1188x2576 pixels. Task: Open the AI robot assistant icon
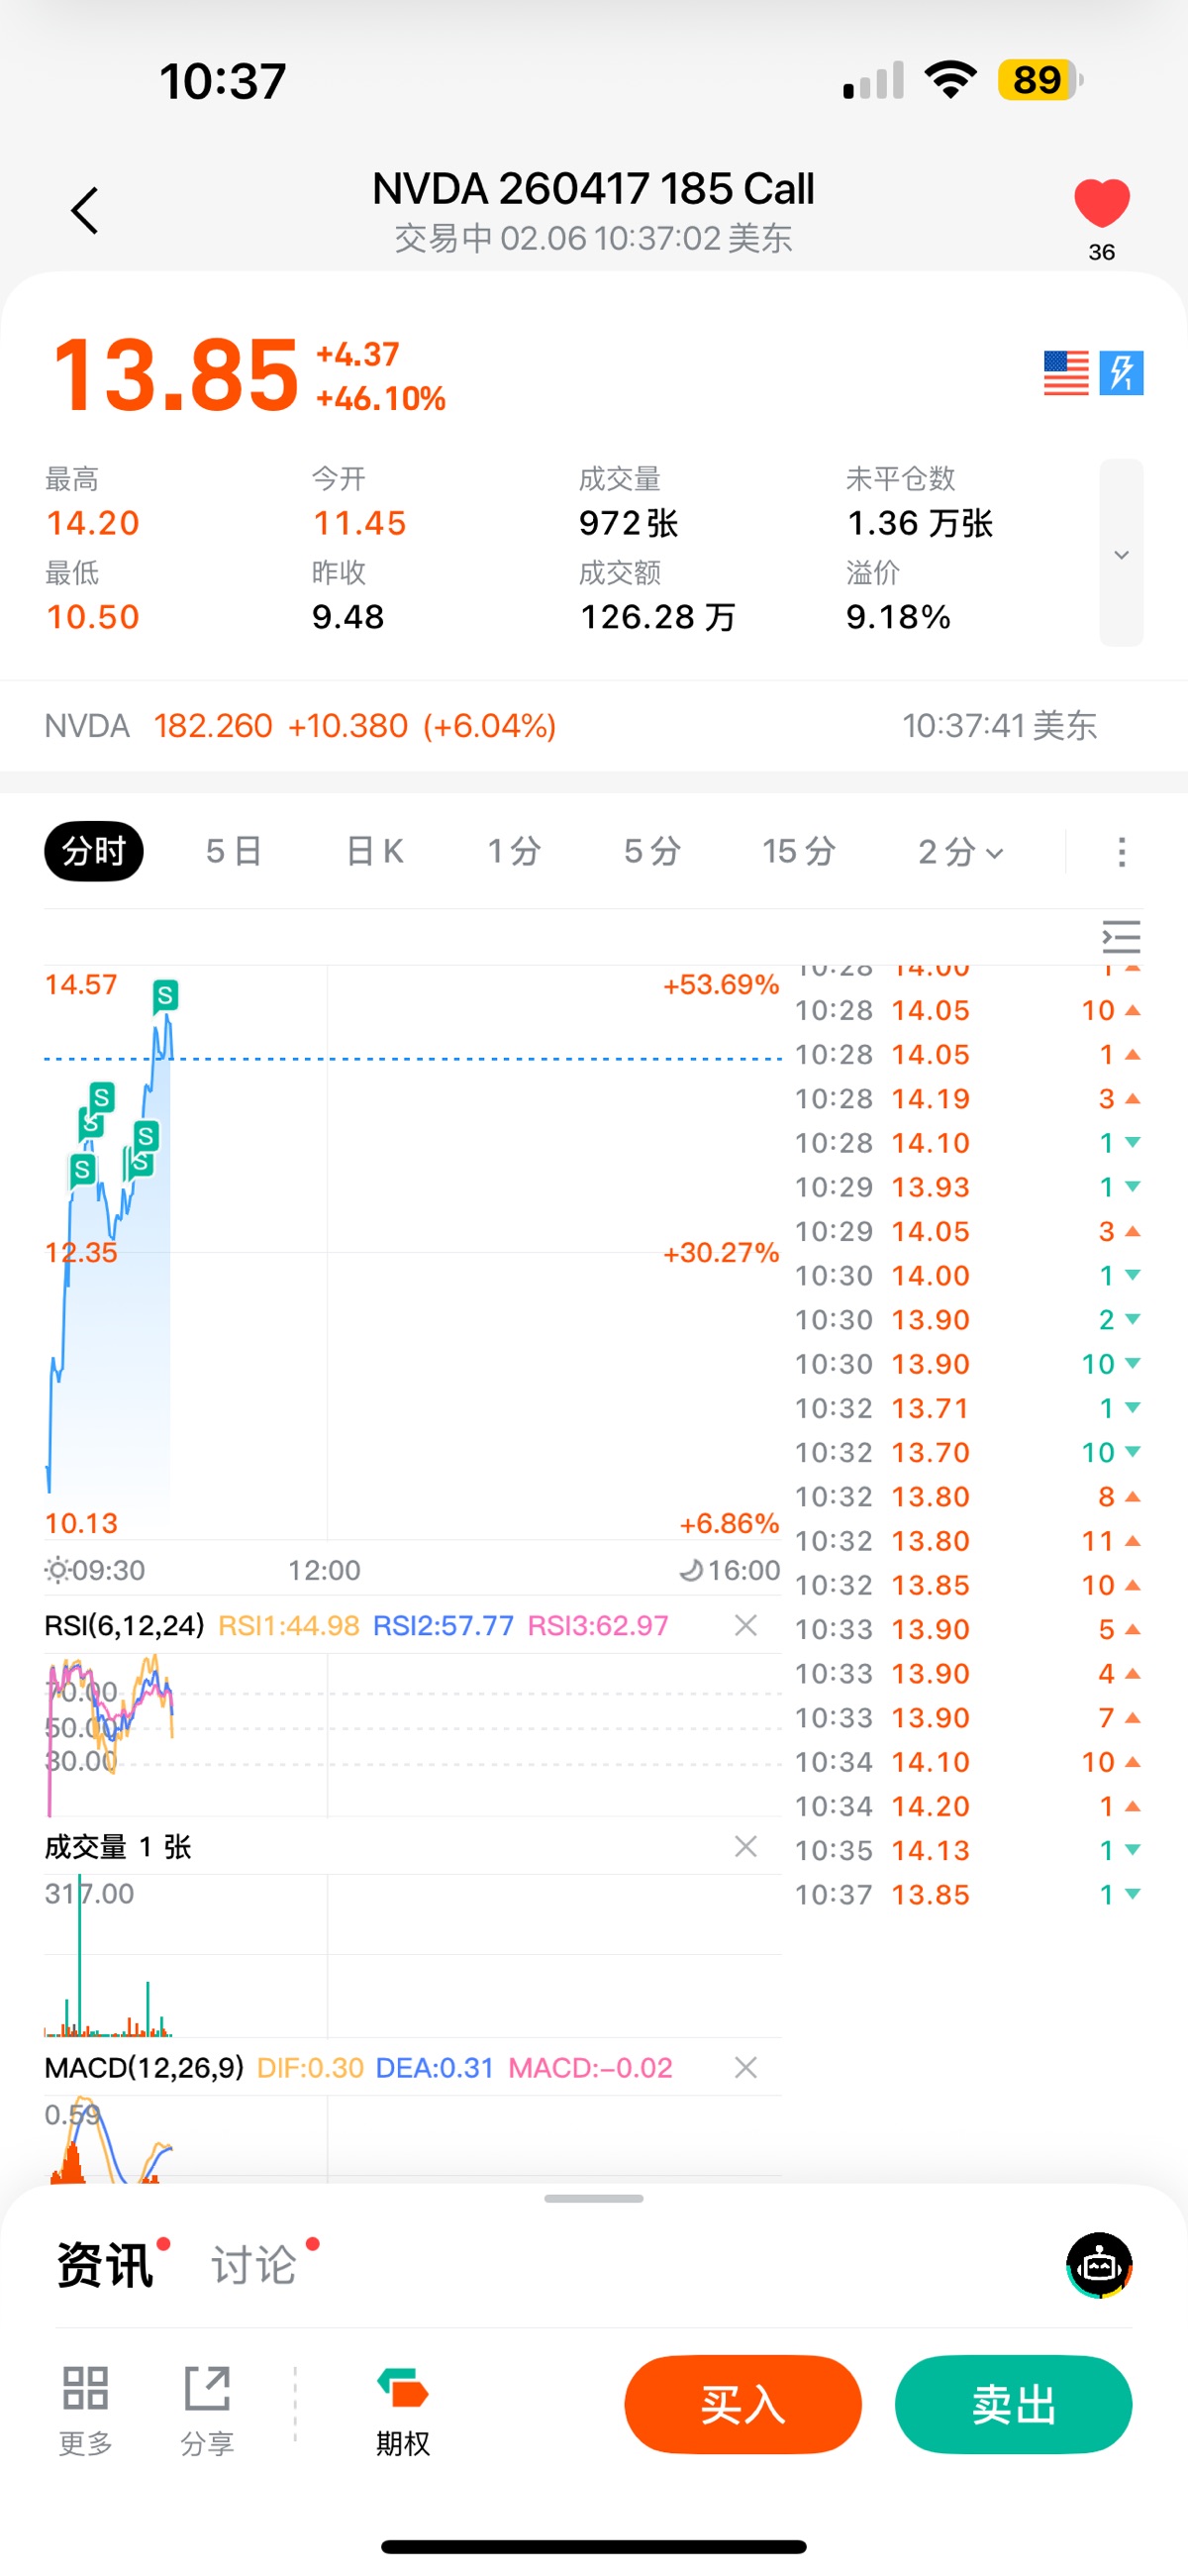(x=1099, y=2265)
